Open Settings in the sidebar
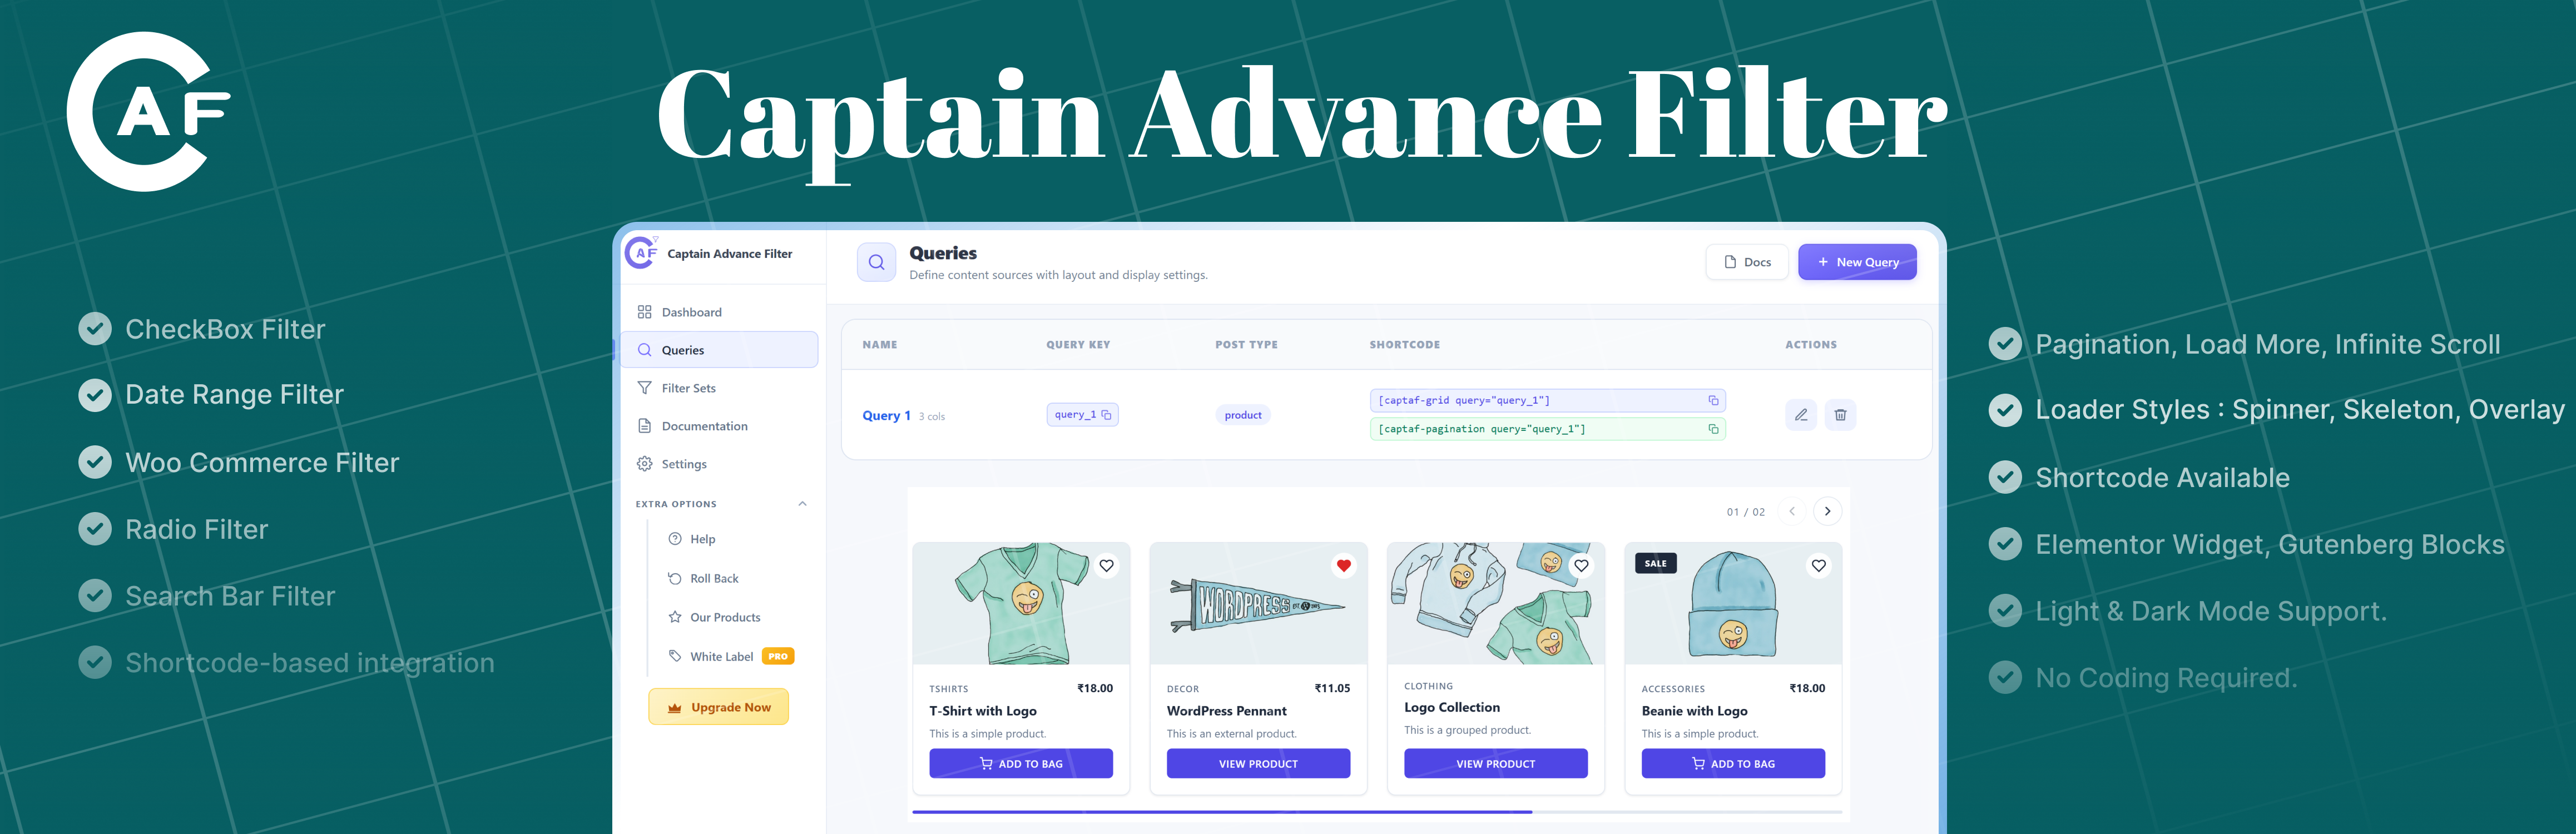Screen dimensions: 2576x834 tap(719, 464)
